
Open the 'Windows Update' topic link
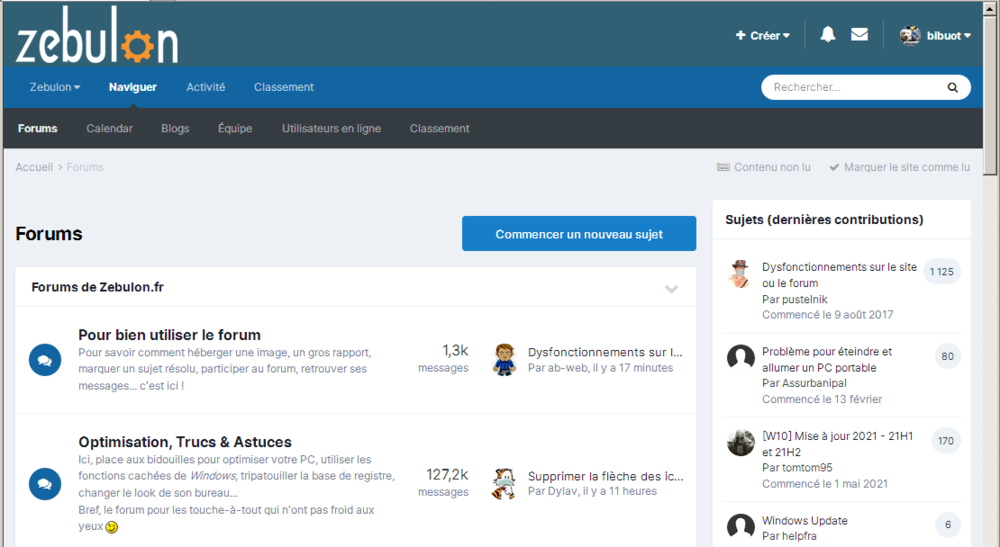[804, 521]
